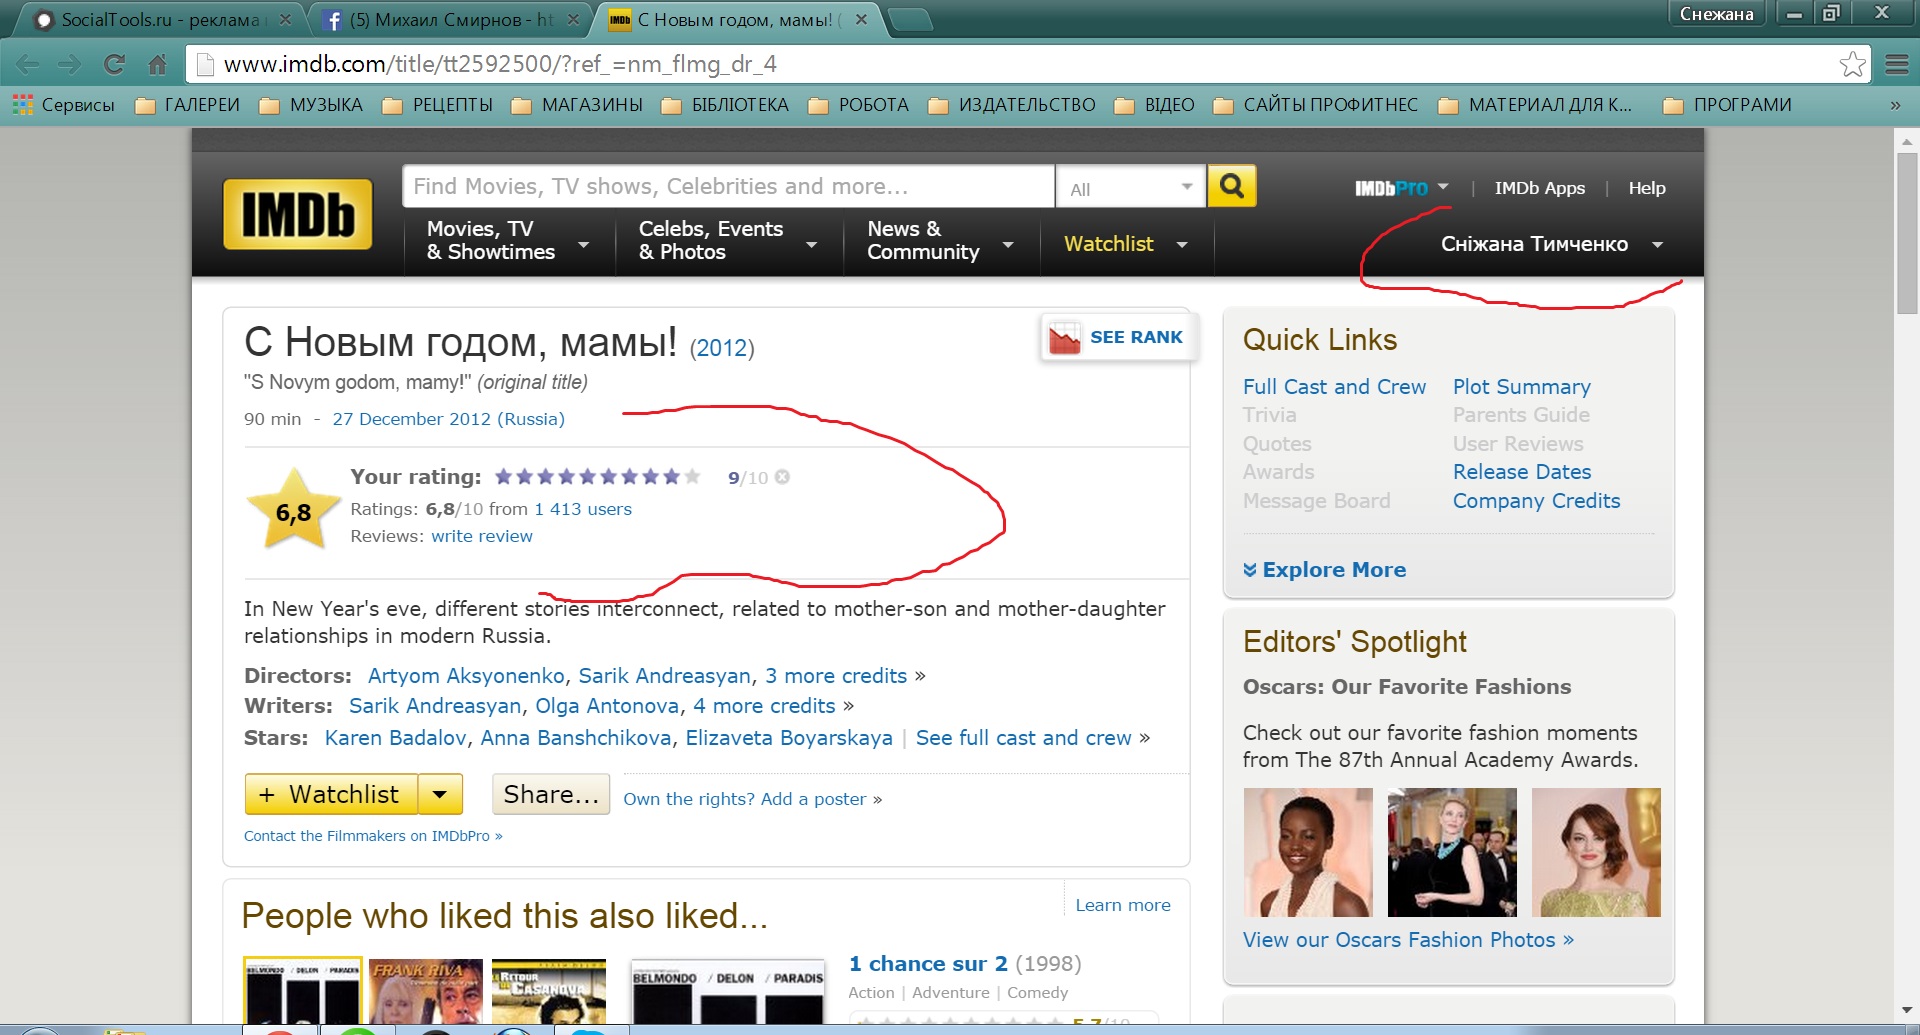Click the browser forward arrow
The image size is (1920, 1035).
point(70,65)
